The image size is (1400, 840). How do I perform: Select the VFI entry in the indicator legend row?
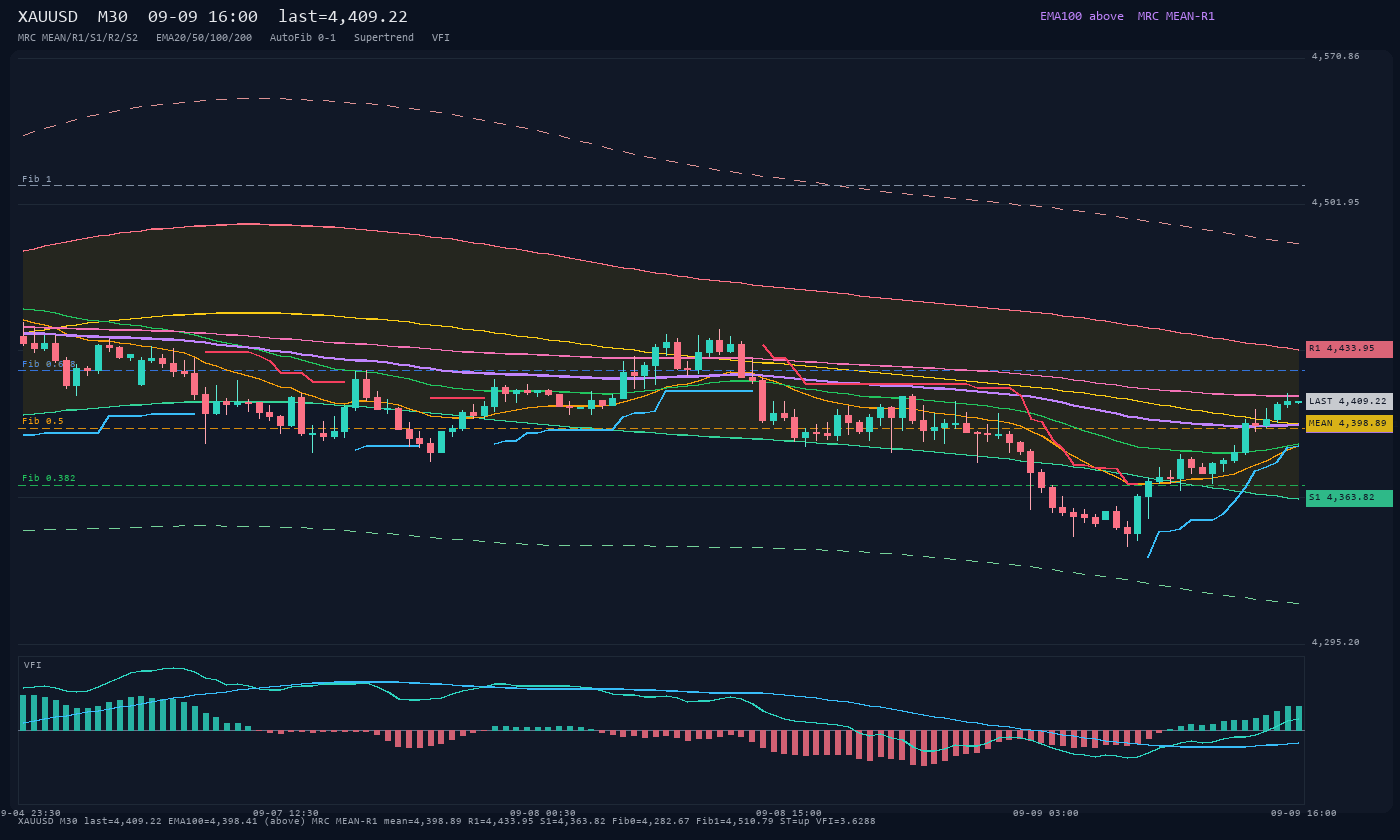pos(441,38)
